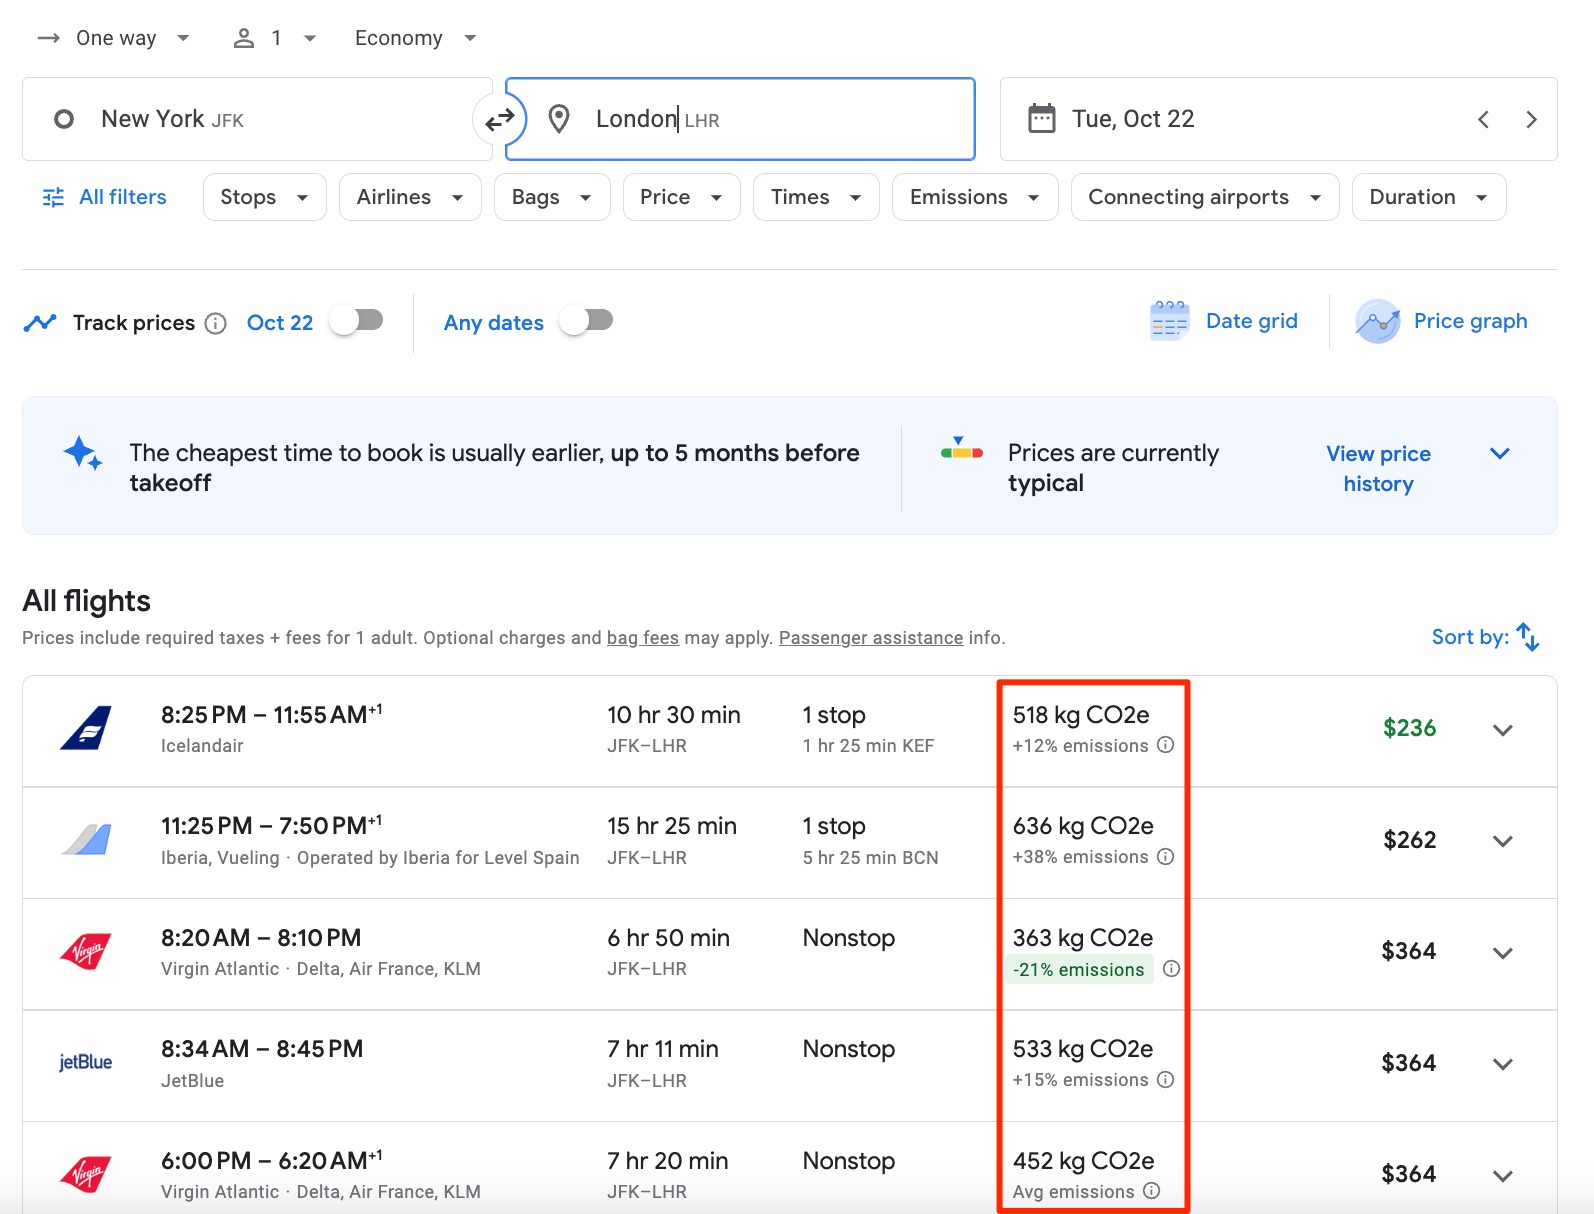
Task: Open the Duration filter
Action: coord(1429,197)
